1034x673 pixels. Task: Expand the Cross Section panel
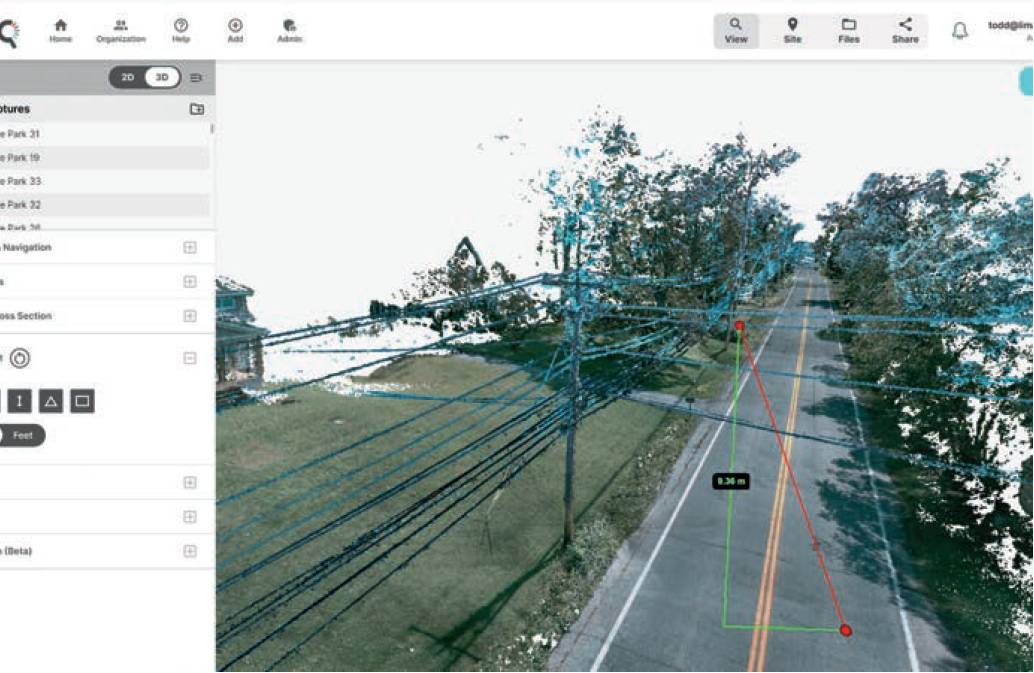pyautogui.click(x=189, y=316)
